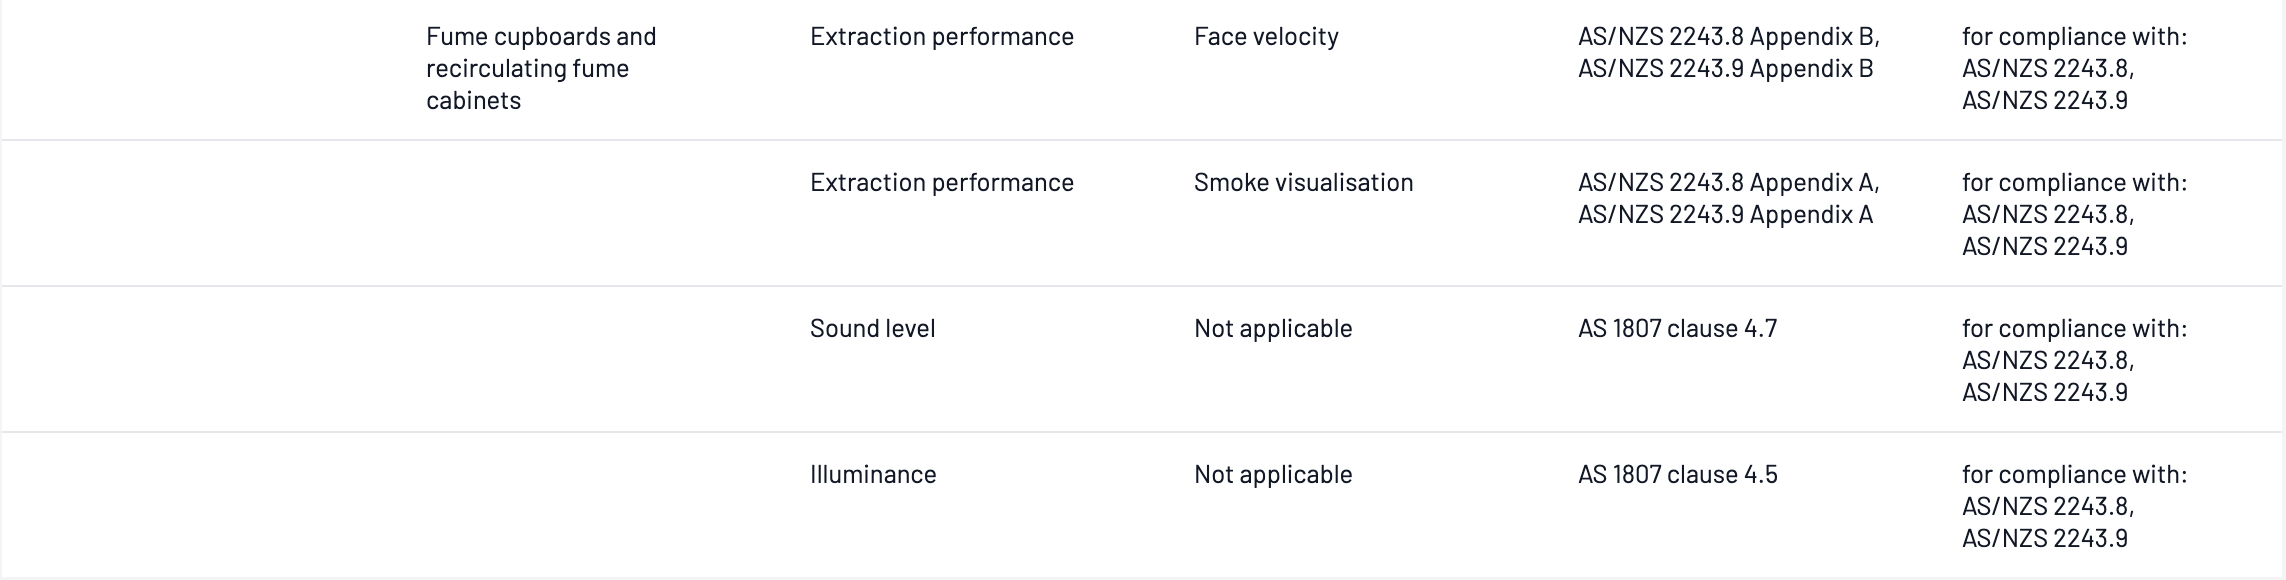Click the 'Smoke visualisation' cell

point(1303,182)
